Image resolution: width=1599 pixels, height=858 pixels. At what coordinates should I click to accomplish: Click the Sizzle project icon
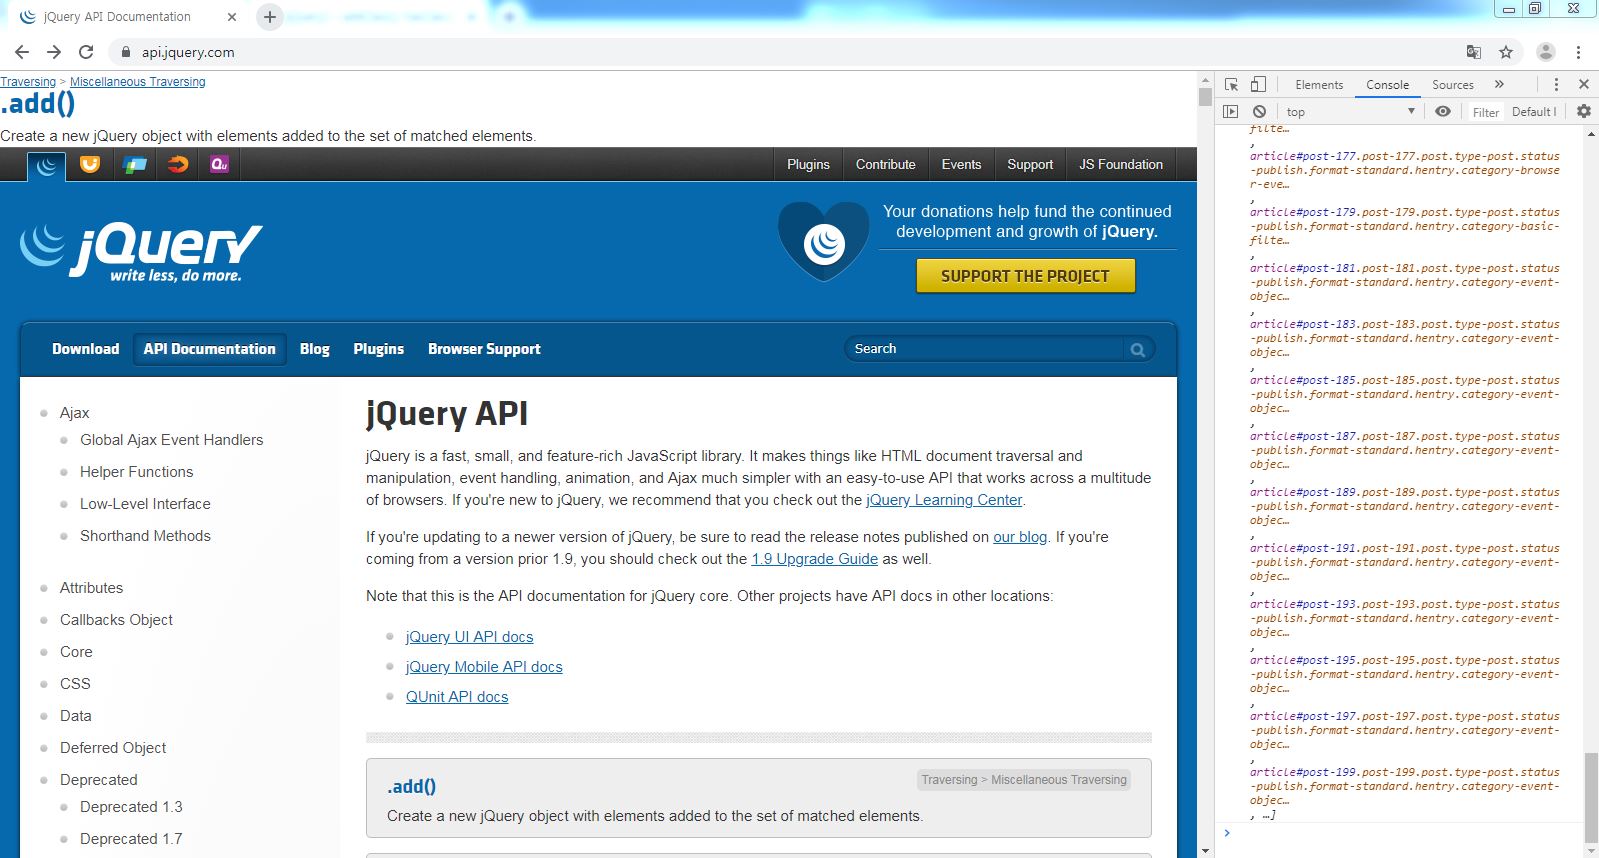tap(178, 164)
